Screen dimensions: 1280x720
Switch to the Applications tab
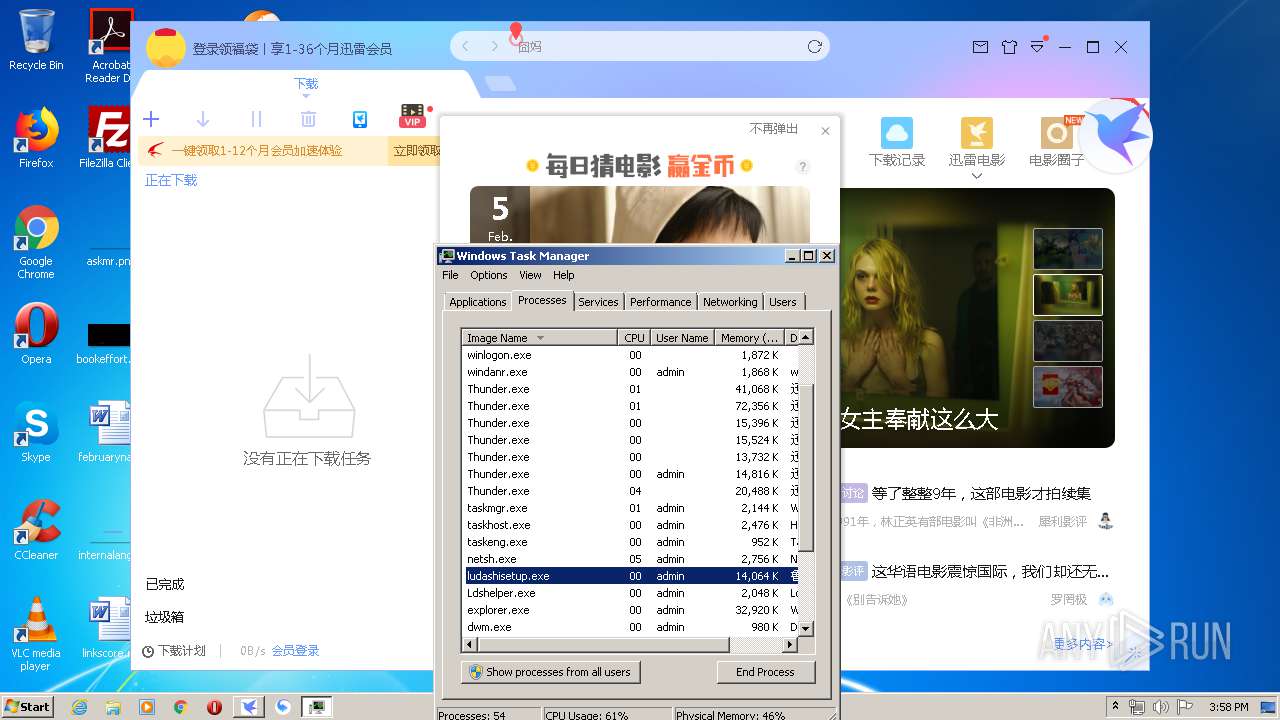tap(478, 302)
